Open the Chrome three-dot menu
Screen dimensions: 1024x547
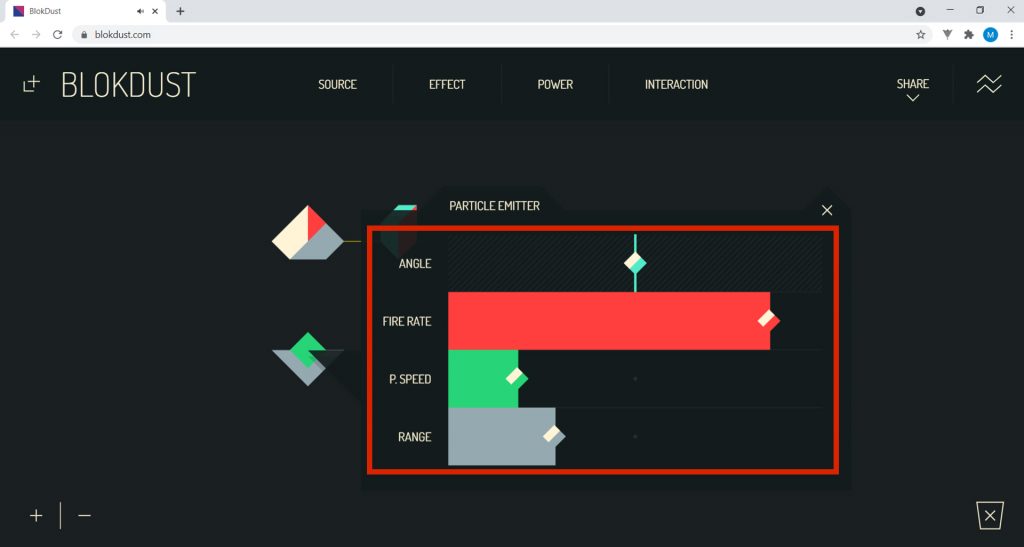(x=1012, y=35)
